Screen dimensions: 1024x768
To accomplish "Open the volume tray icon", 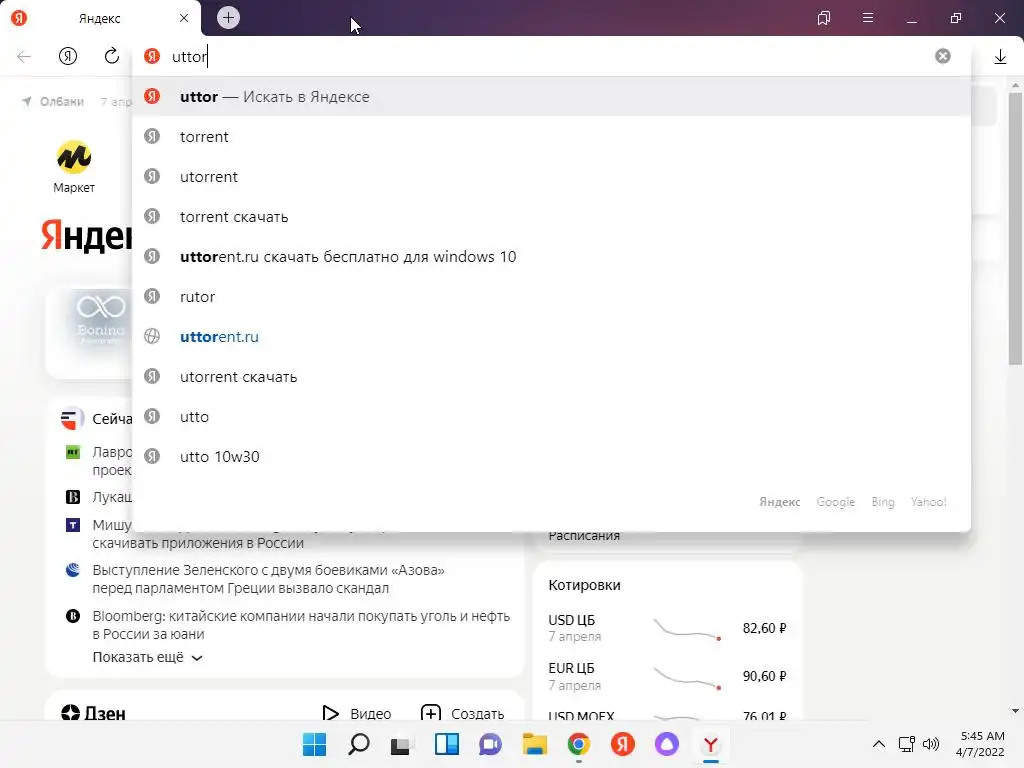I will (x=931, y=744).
